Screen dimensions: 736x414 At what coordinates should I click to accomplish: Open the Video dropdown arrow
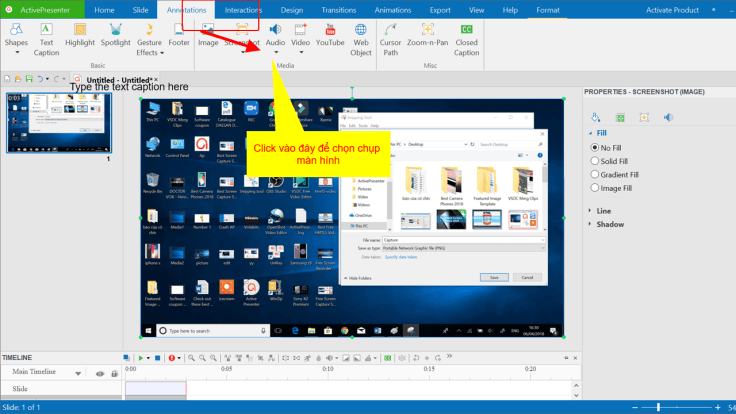[x=301, y=53]
